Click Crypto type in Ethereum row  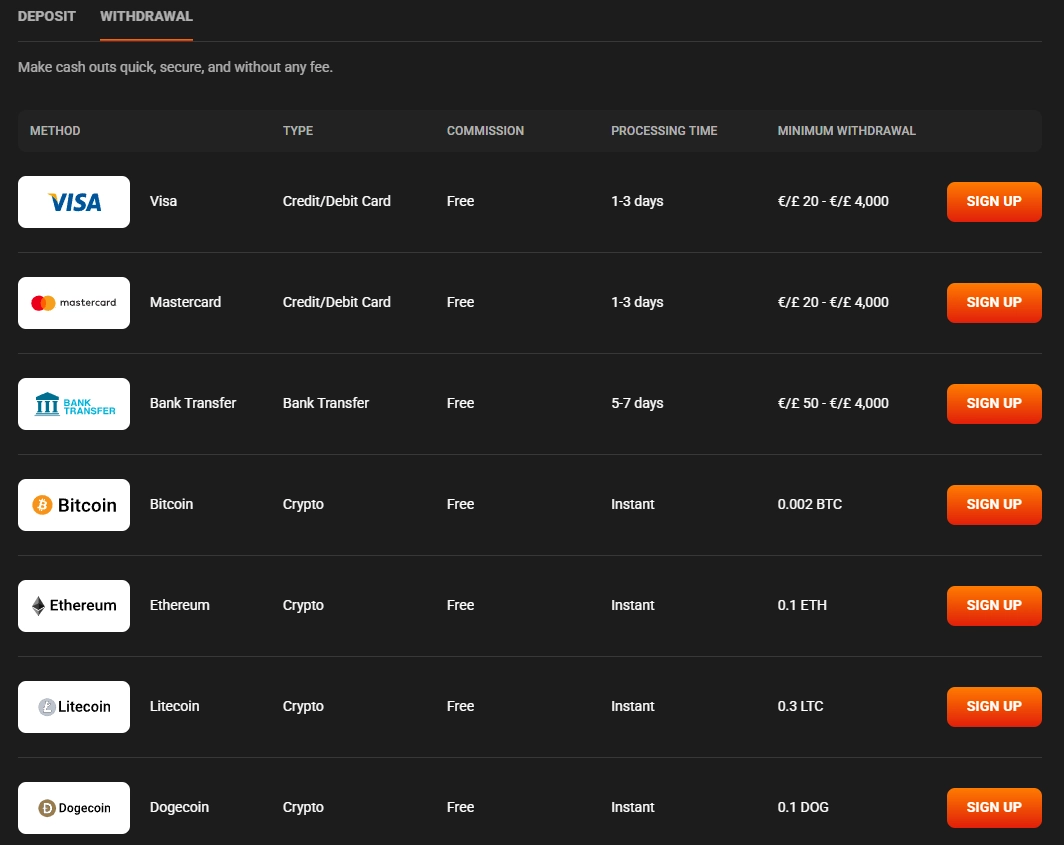click(x=303, y=606)
